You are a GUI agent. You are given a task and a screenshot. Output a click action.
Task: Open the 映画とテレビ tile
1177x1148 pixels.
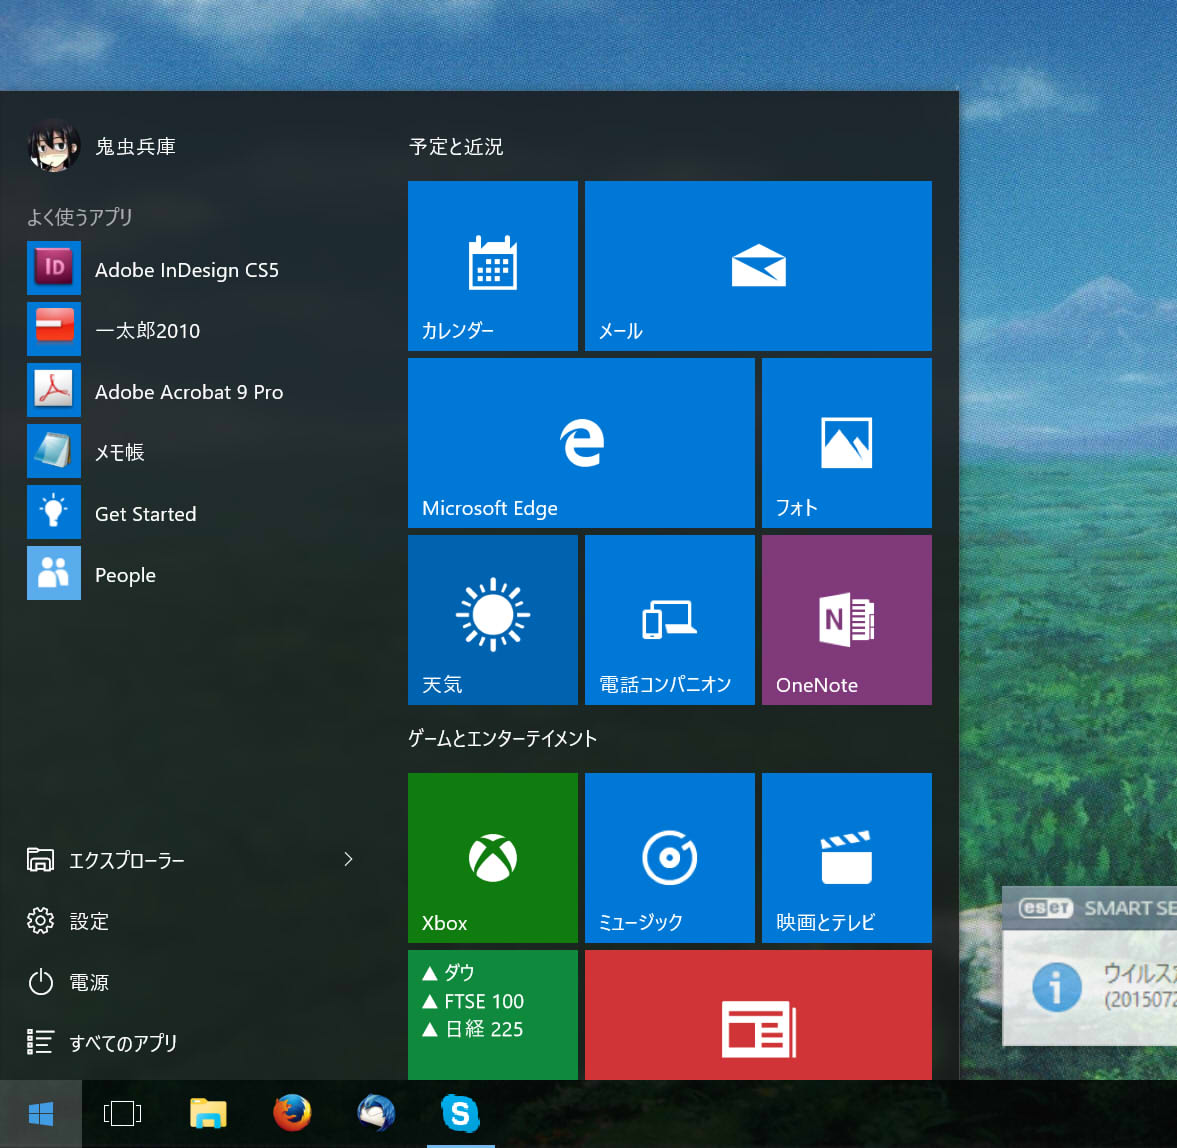(846, 857)
